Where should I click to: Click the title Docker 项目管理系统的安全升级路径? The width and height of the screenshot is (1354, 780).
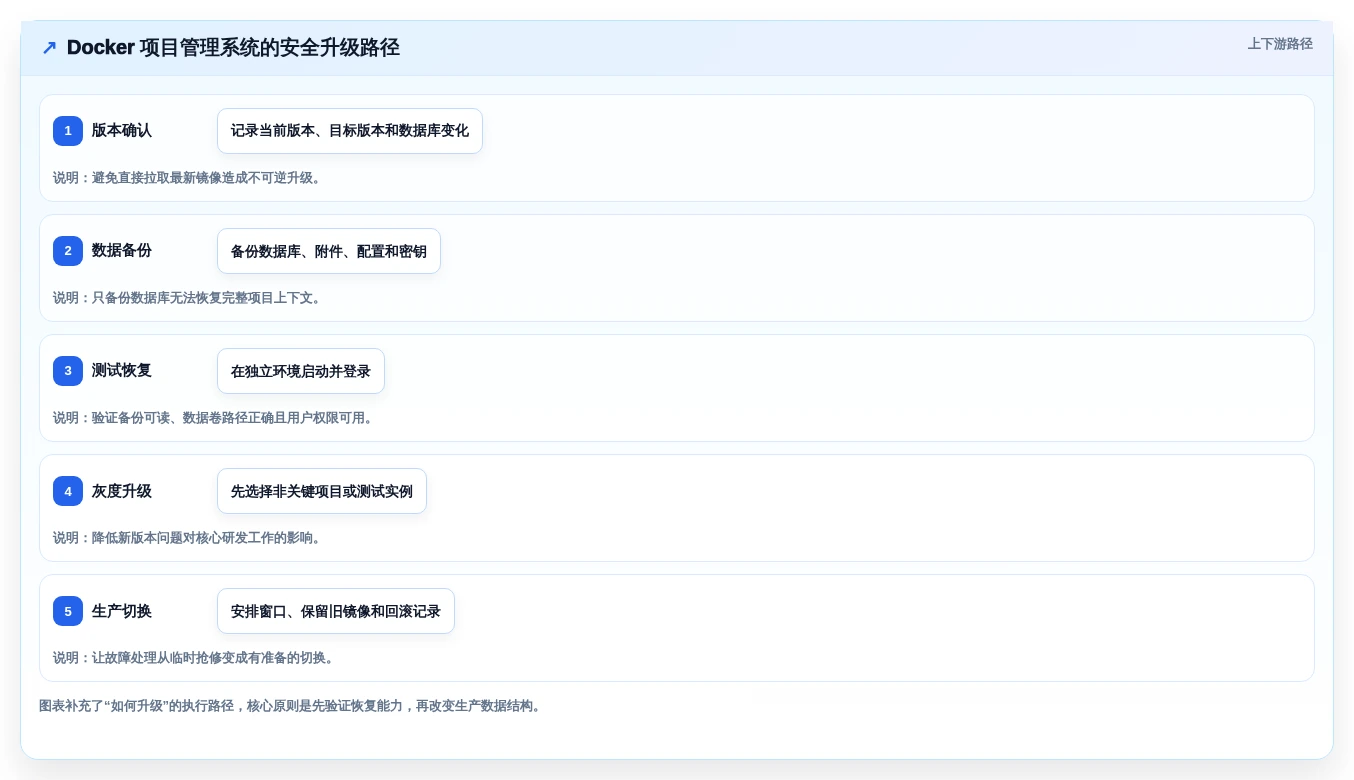coord(233,47)
